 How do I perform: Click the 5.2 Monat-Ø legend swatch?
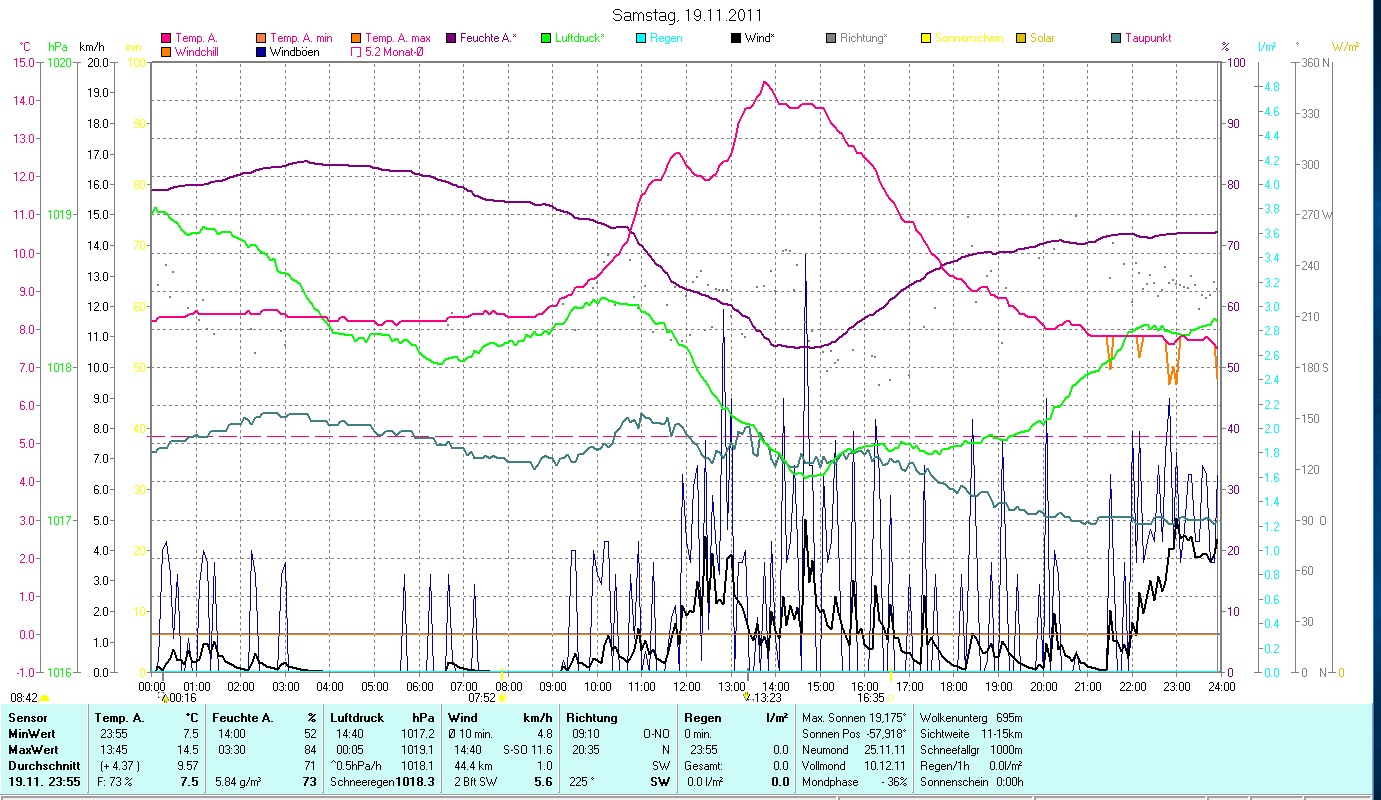(x=357, y=51)
